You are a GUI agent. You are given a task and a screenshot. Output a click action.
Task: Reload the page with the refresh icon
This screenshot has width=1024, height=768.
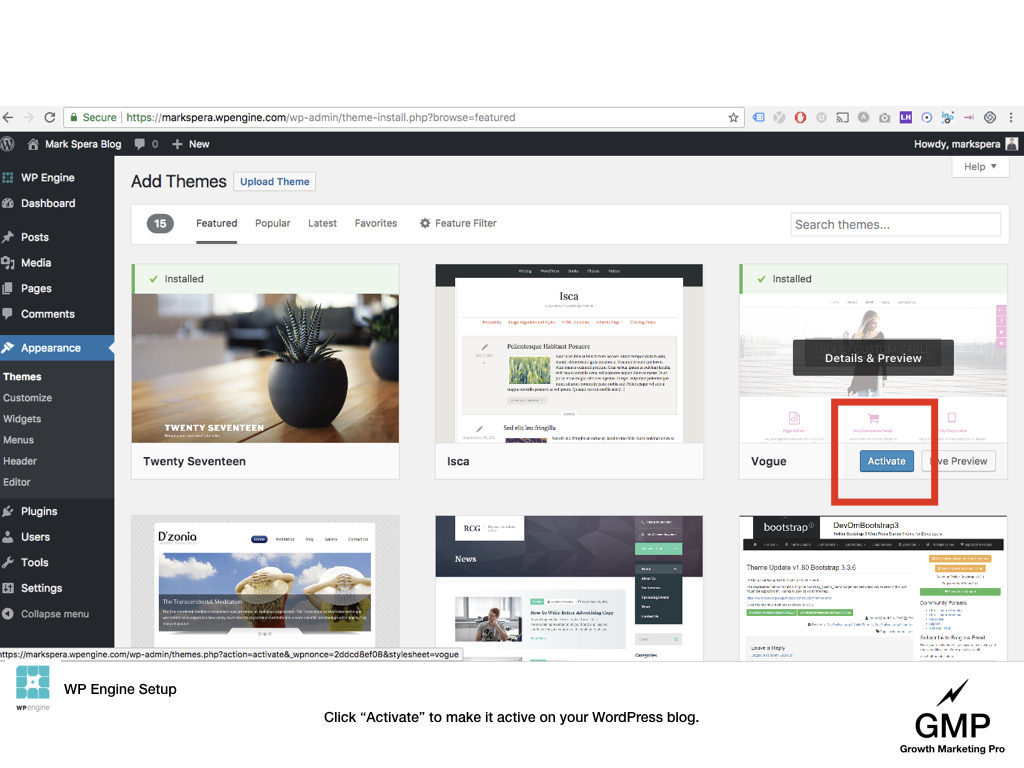point(50,118)
